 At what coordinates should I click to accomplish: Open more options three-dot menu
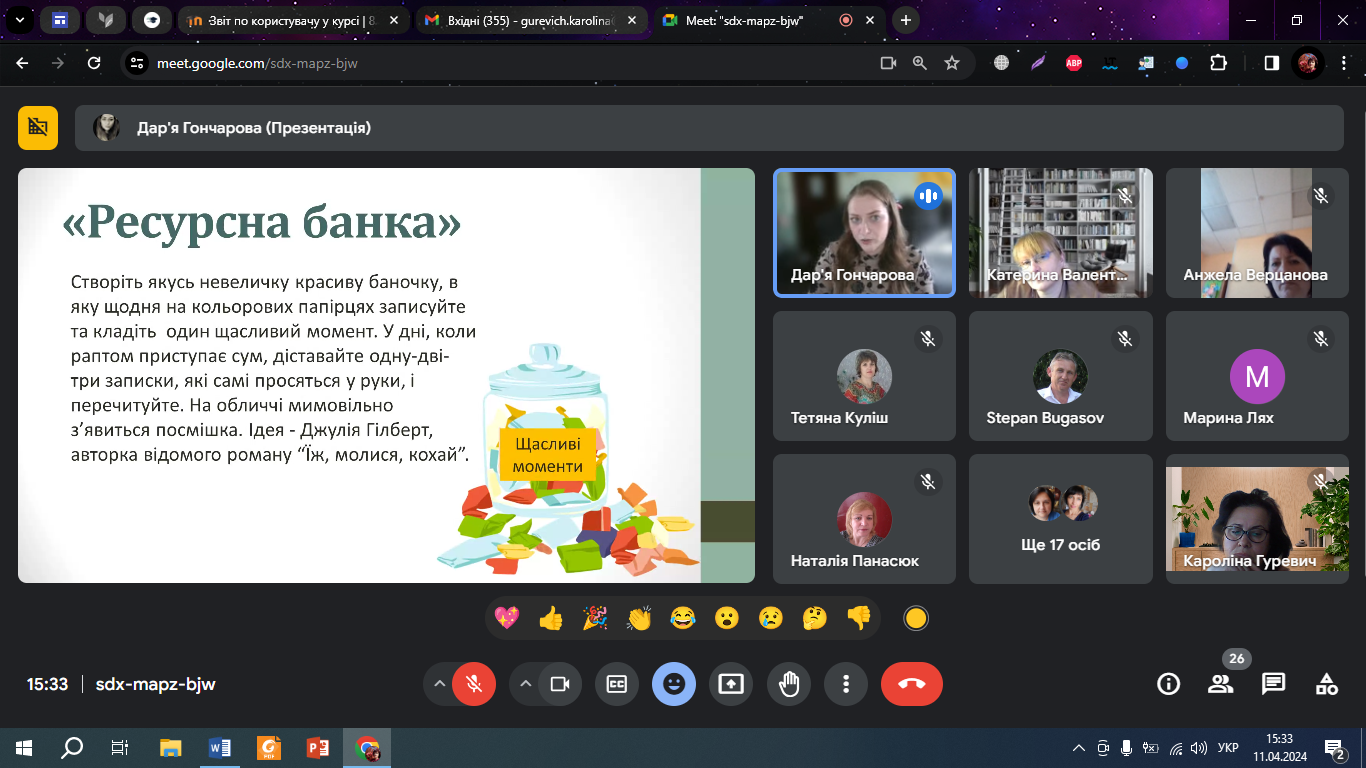(846, 684)
